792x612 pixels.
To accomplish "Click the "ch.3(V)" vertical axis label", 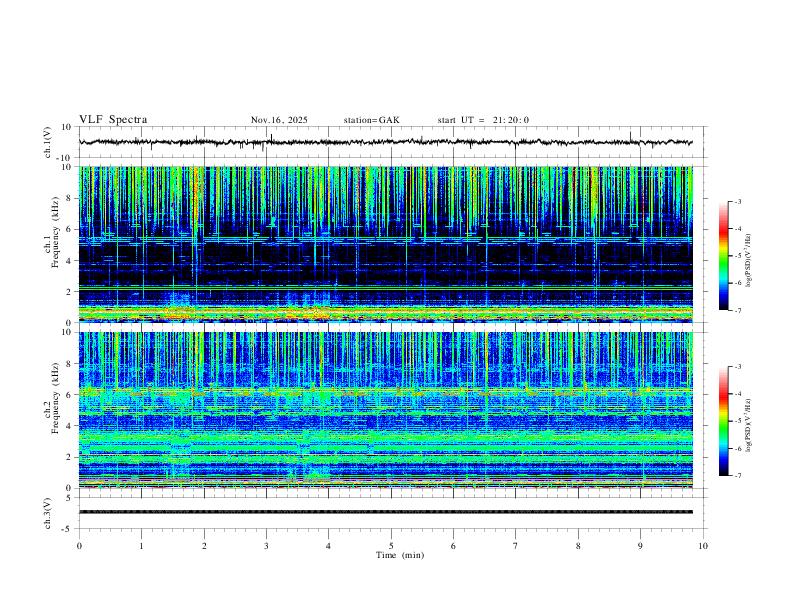I will 47,513.
